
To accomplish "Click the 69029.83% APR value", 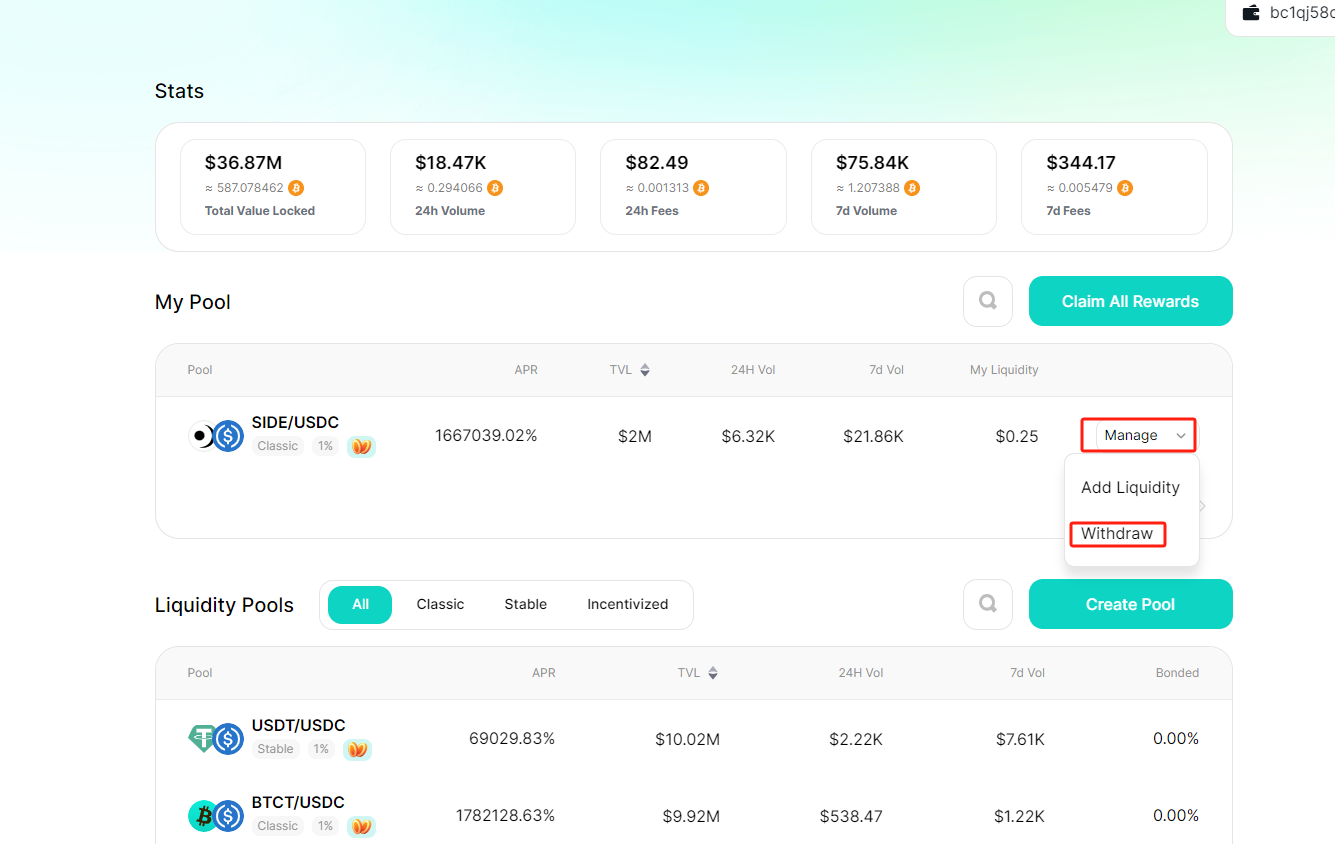I will click(x=512, y=739).
